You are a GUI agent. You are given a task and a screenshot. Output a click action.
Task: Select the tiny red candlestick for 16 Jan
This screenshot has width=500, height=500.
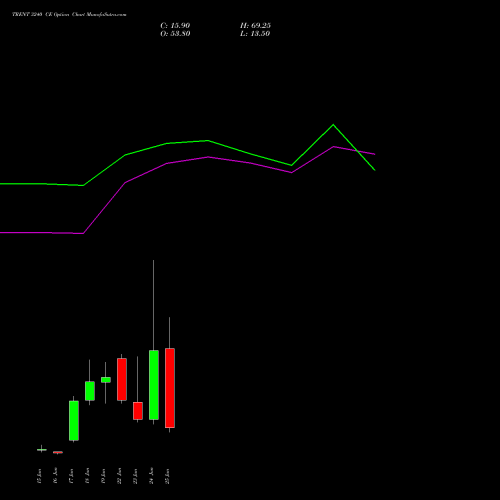pos(58,452)
